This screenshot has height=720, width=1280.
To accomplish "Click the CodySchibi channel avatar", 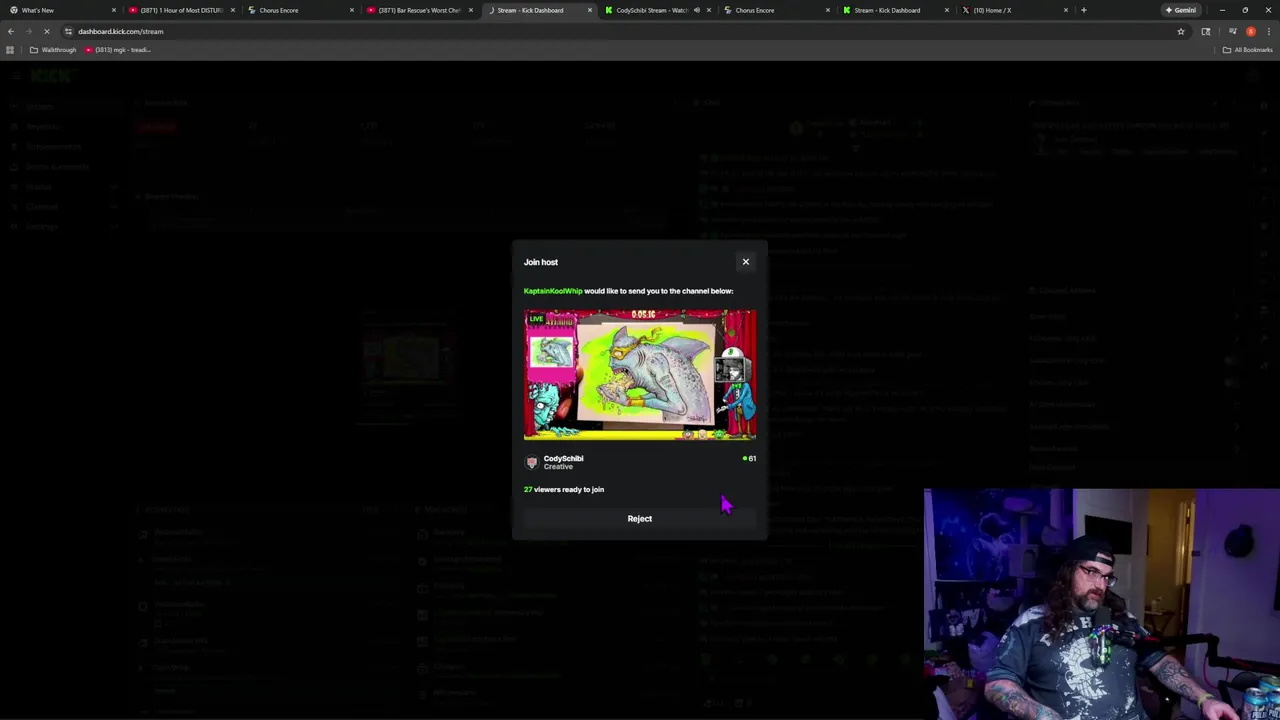I will click(532, 462).
